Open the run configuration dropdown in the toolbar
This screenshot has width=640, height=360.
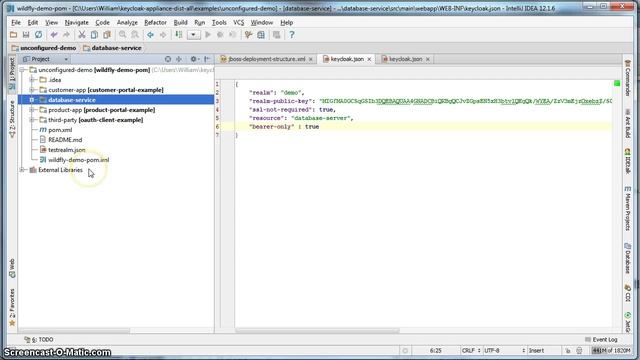tap(193, 35)
